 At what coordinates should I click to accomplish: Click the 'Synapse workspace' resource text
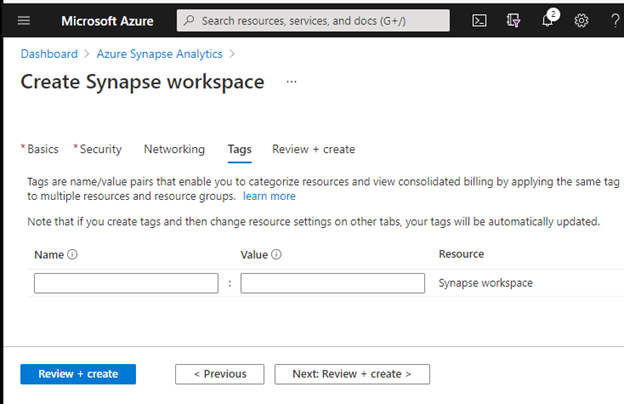[486, 283]
